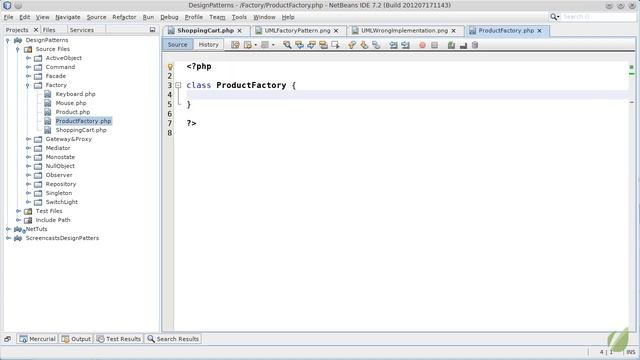
Task: Click Shift Line Left icon
Action: (393, 45)
